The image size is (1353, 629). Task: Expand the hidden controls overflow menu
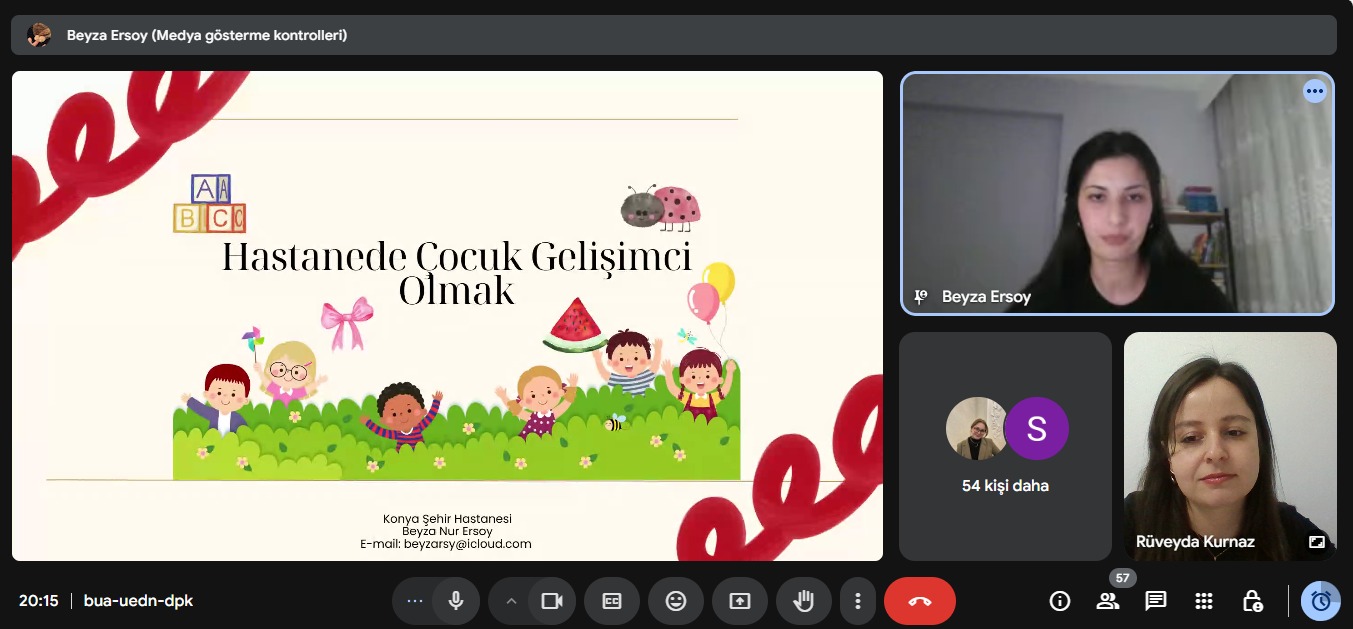[x=414, y=601]
